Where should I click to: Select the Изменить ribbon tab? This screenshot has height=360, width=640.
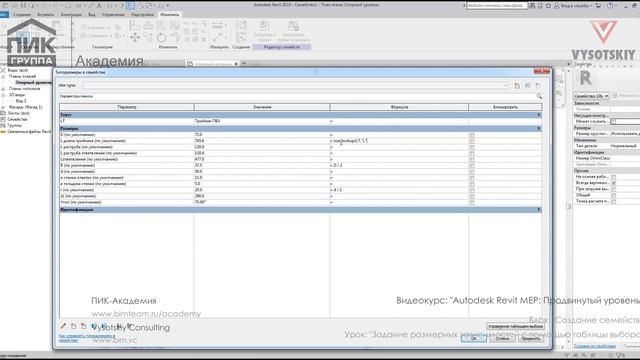click(169, 15)
